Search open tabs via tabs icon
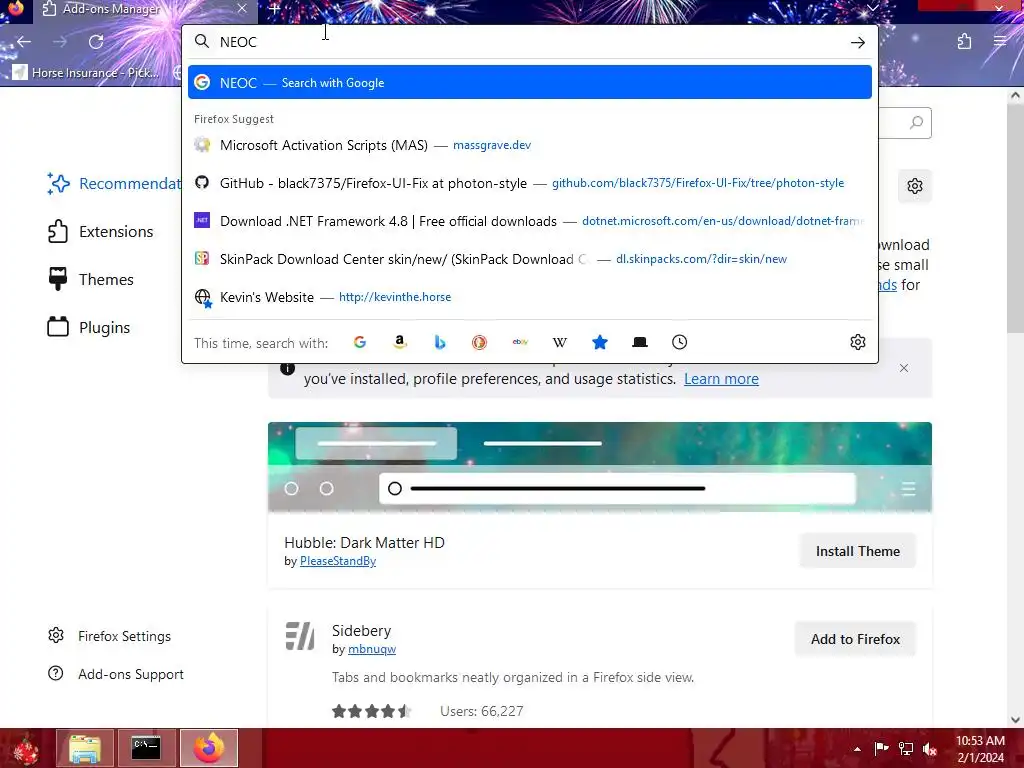1024x768 pixels. 640,342
